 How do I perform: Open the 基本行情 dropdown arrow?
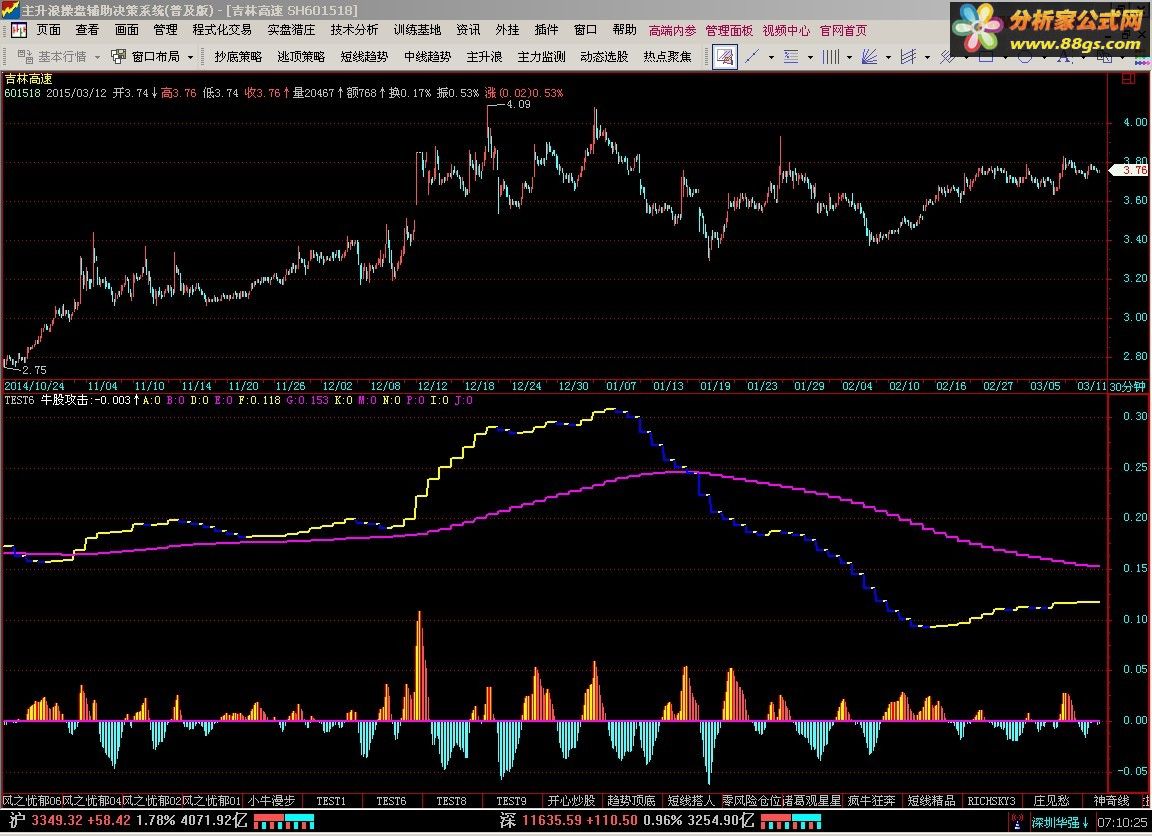(x=97, y=57)
